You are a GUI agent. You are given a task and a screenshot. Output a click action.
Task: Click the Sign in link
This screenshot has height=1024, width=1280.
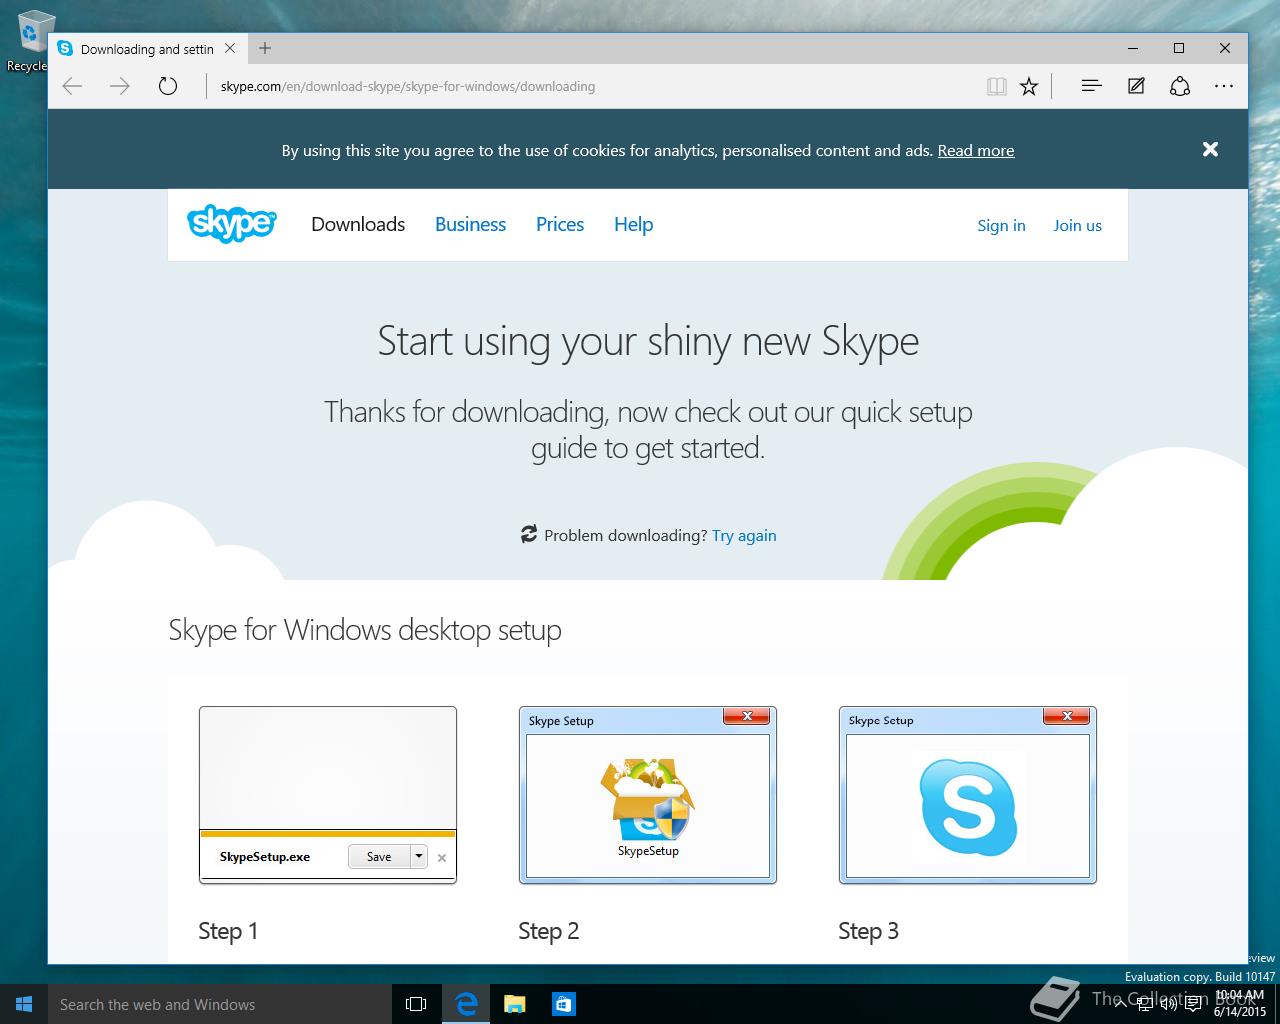click(1001, 225)
